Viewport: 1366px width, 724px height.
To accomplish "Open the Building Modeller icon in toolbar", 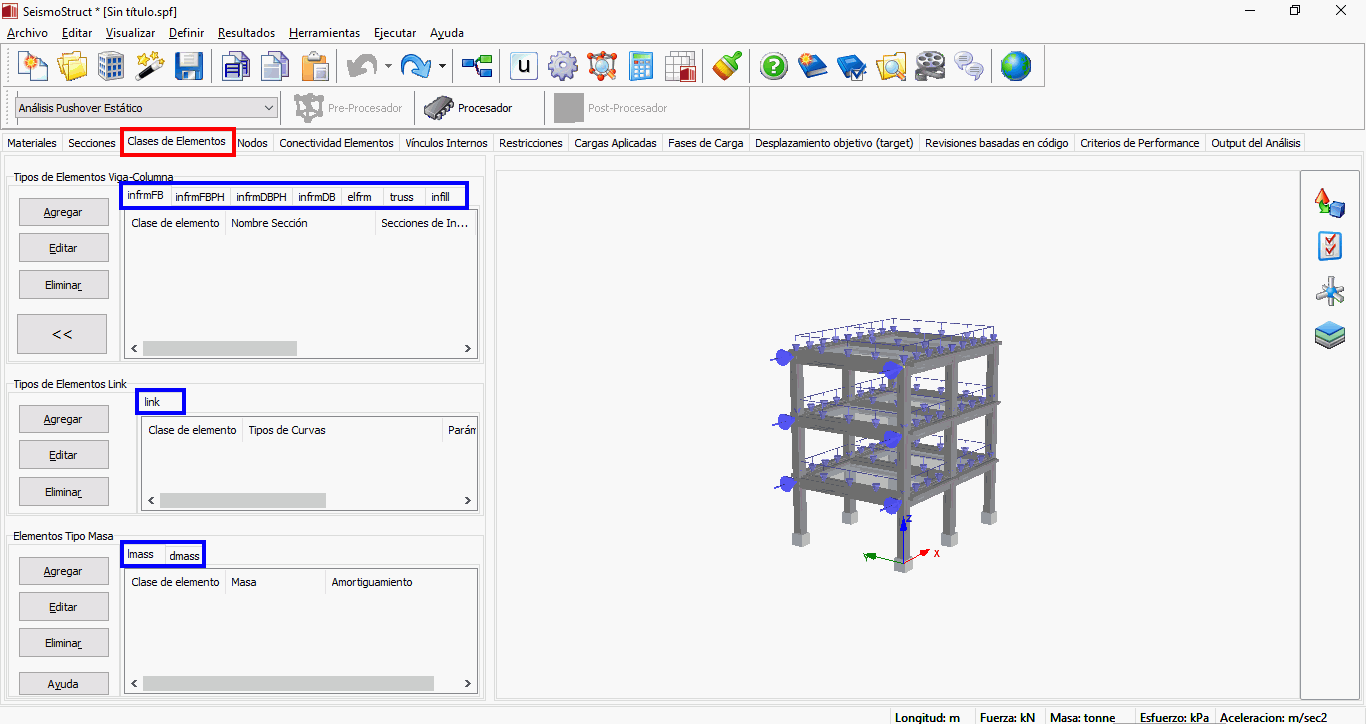I will click(x=111, y=67).
